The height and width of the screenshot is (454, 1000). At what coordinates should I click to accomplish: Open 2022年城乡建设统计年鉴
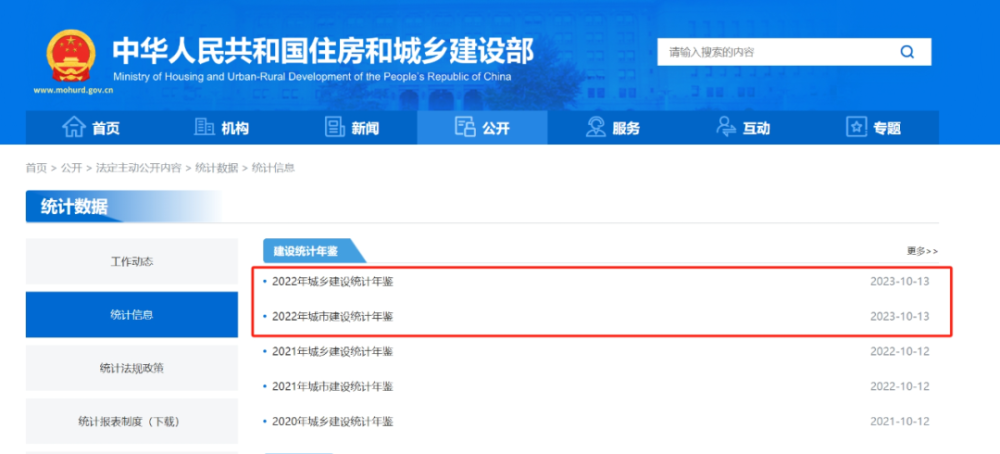332,281
